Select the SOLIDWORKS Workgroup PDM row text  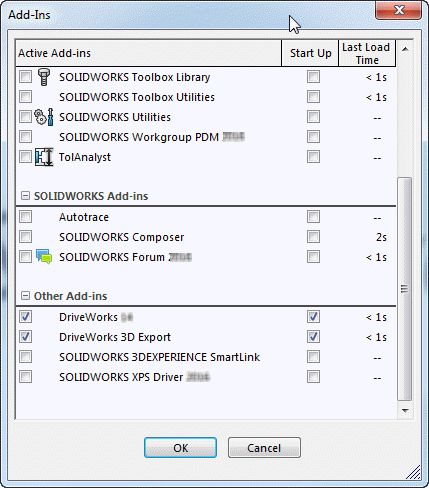tap(152, 137)
